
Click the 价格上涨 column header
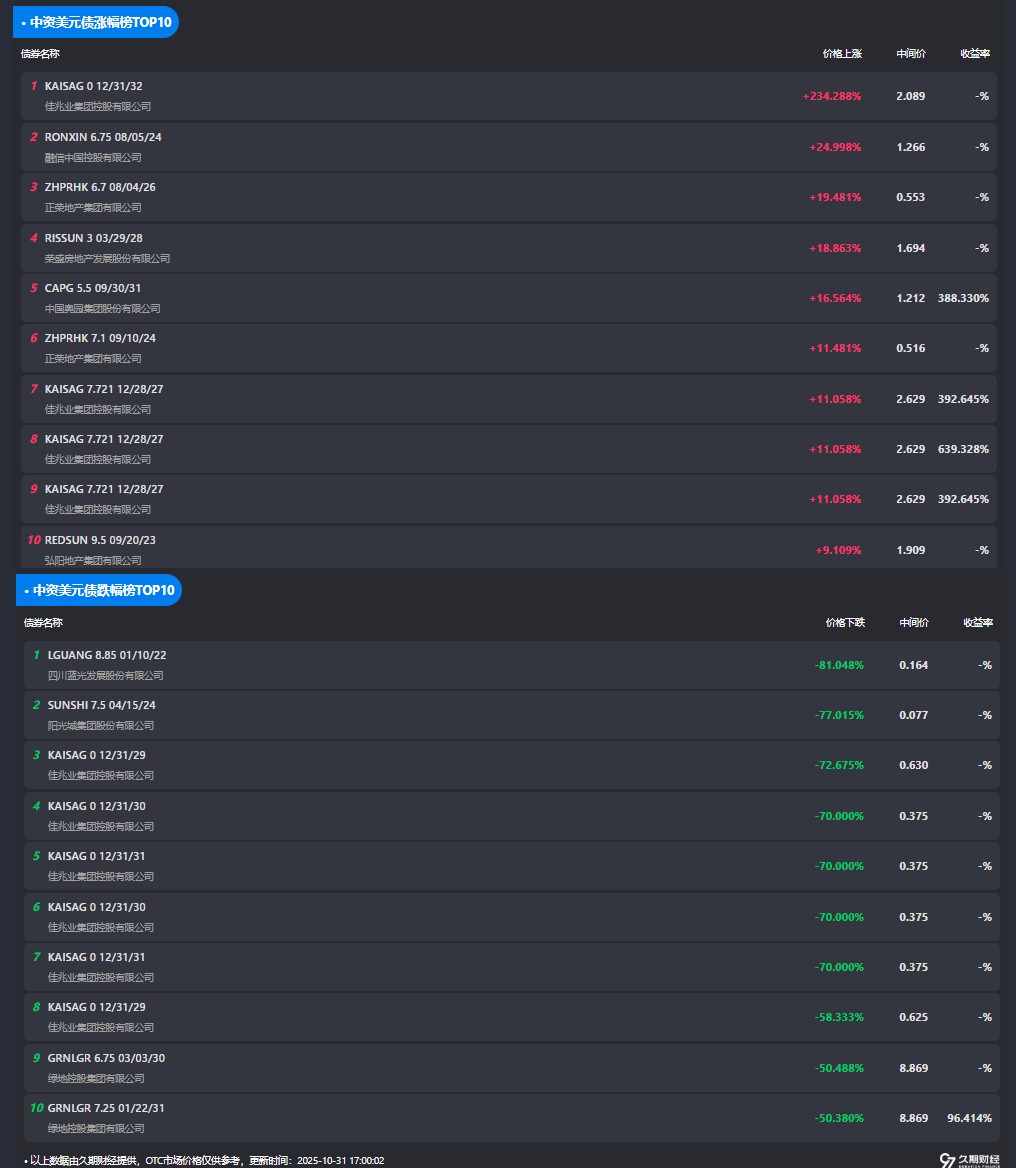[842, 53]
